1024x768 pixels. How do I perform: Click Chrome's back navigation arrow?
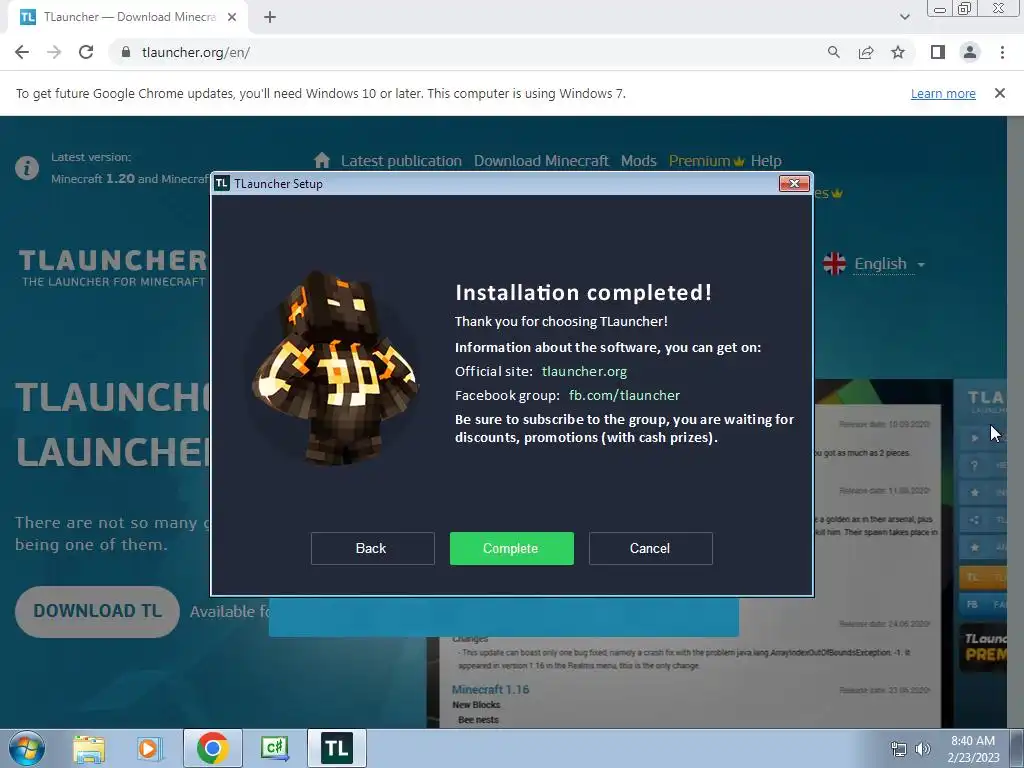(x=22, y=52)
